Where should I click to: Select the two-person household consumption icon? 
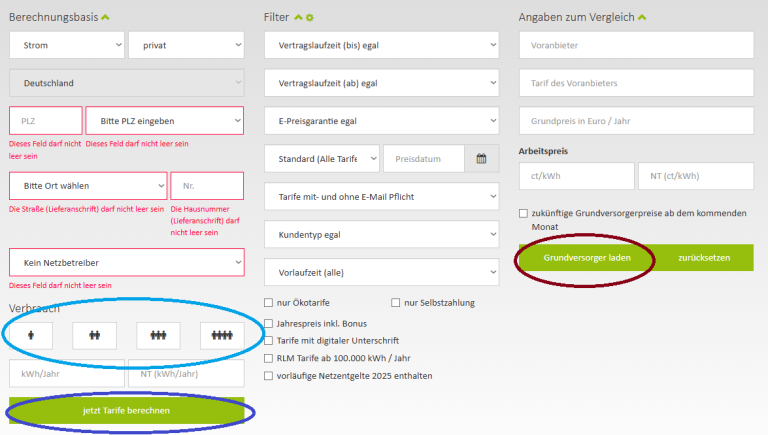[94, 336]
